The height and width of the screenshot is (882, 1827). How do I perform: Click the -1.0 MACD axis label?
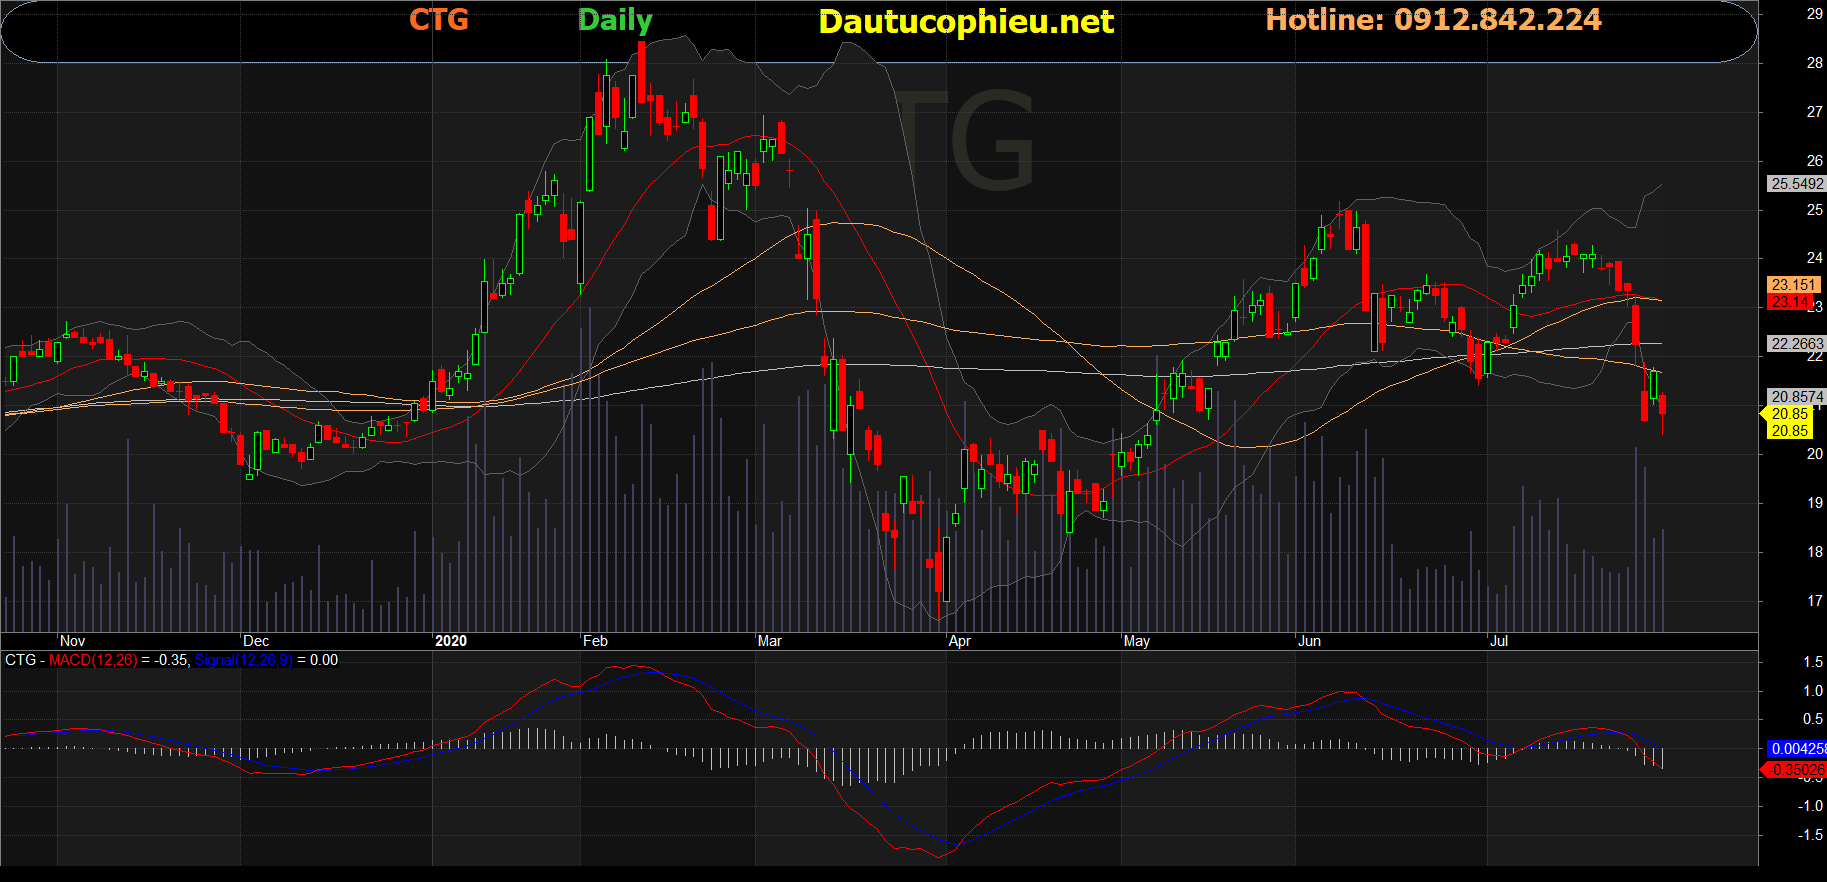[x=1810, y=805]
